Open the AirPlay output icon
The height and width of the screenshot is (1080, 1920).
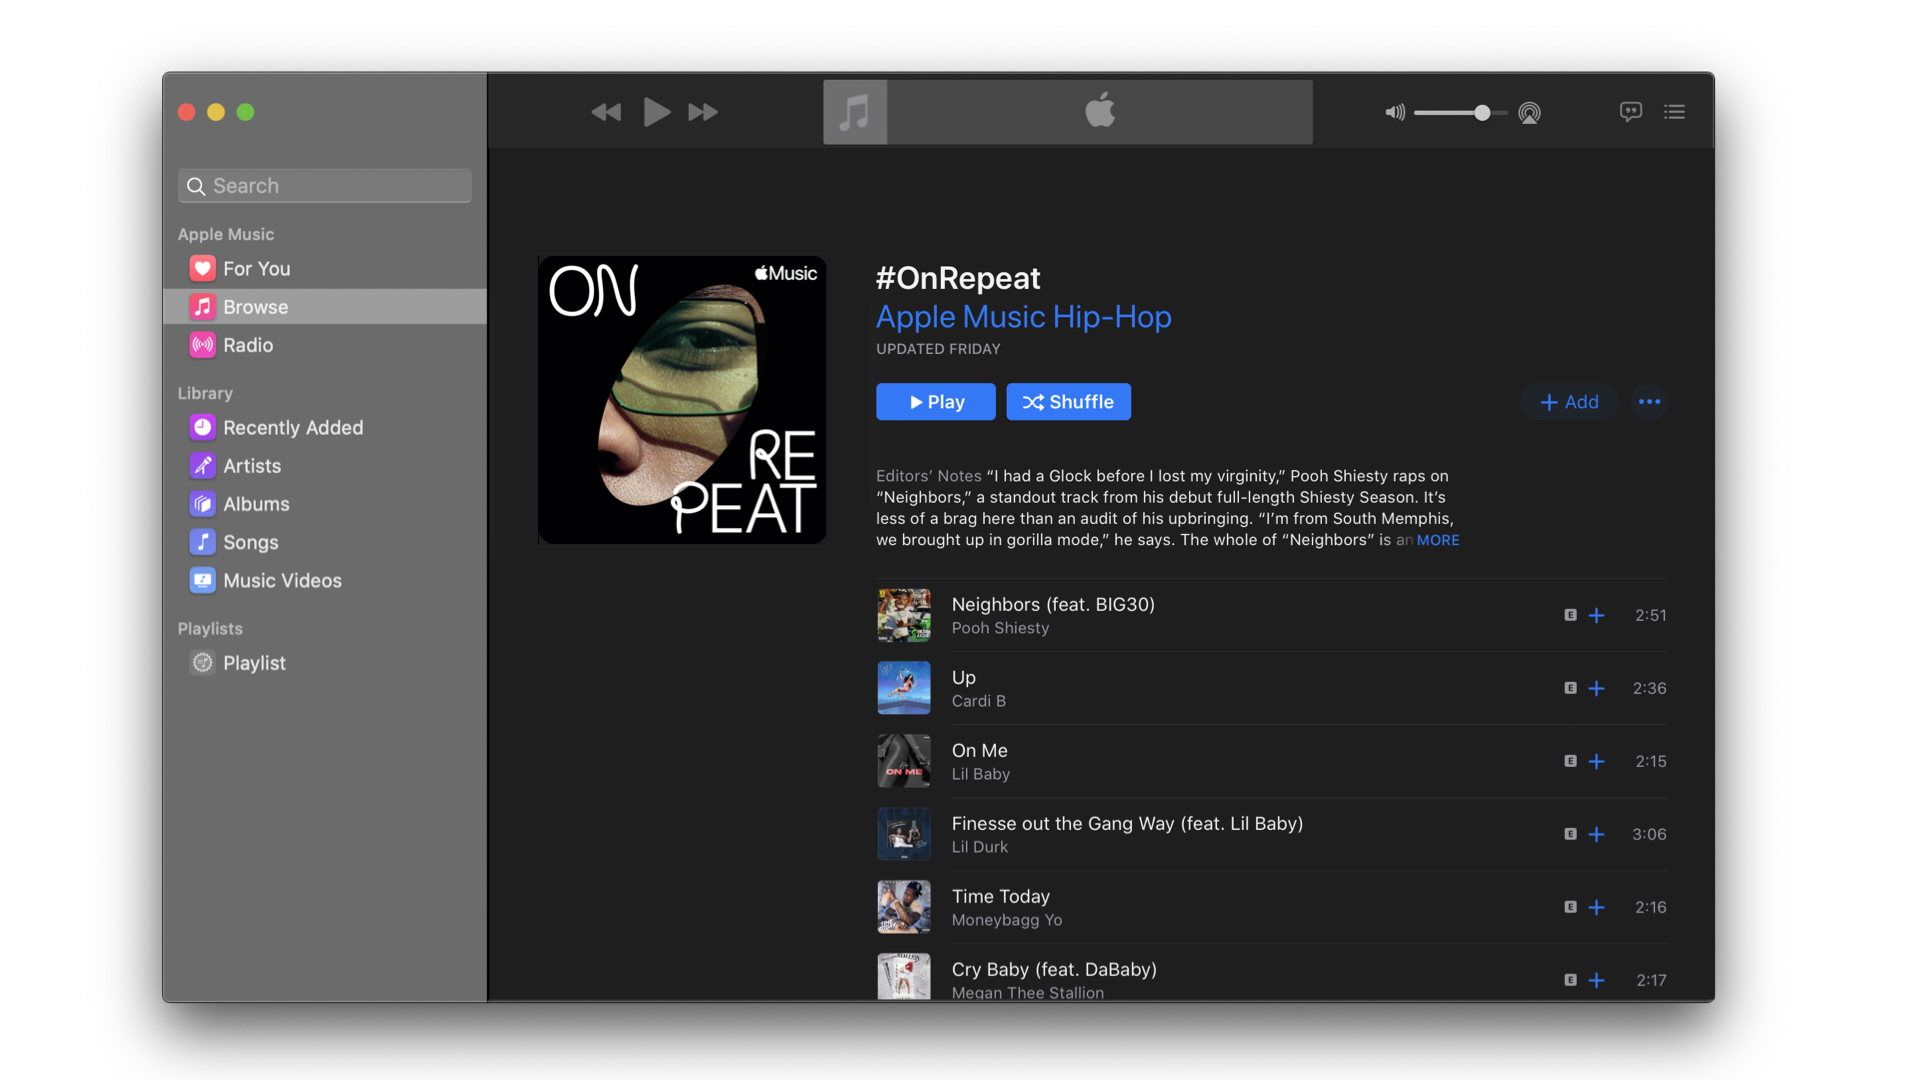(x=1529, y=113)
